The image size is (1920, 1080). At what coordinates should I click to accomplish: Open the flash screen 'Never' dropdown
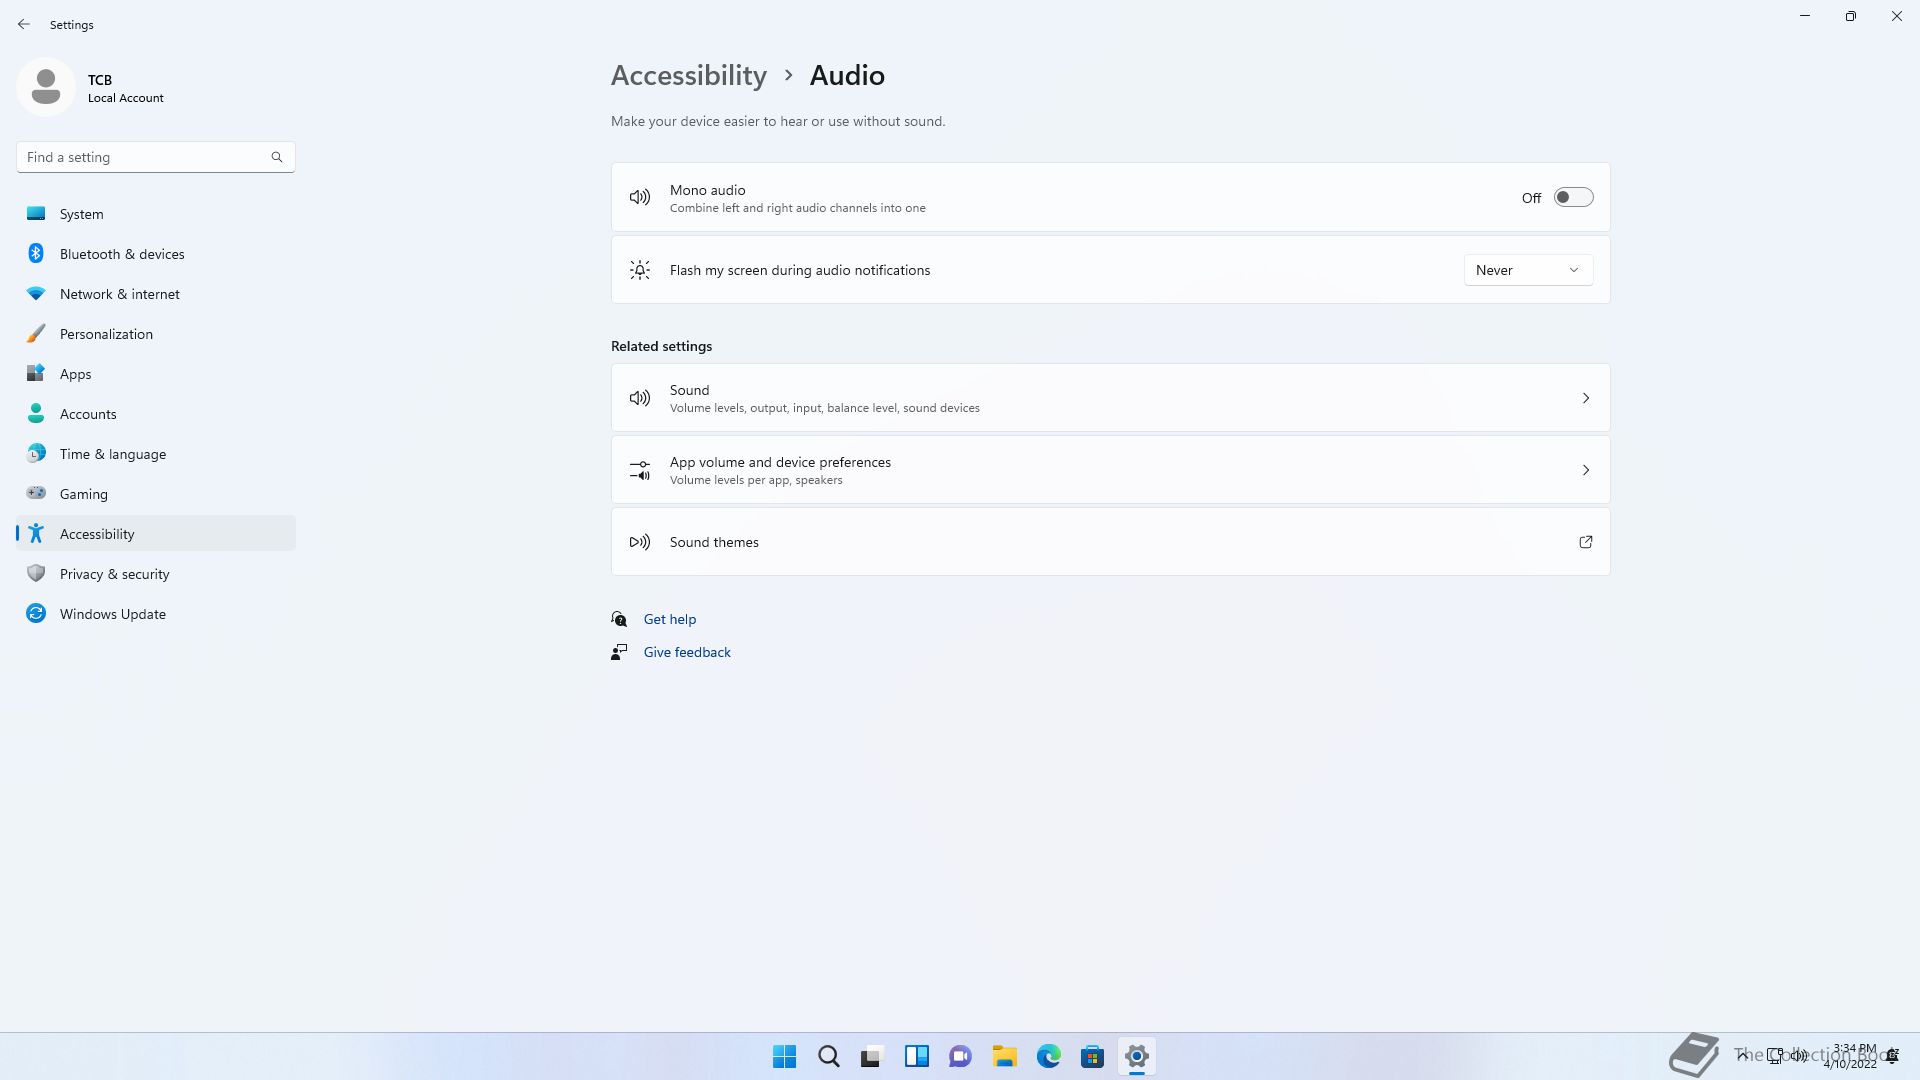pyautogui.click(x=1528, y=270)
